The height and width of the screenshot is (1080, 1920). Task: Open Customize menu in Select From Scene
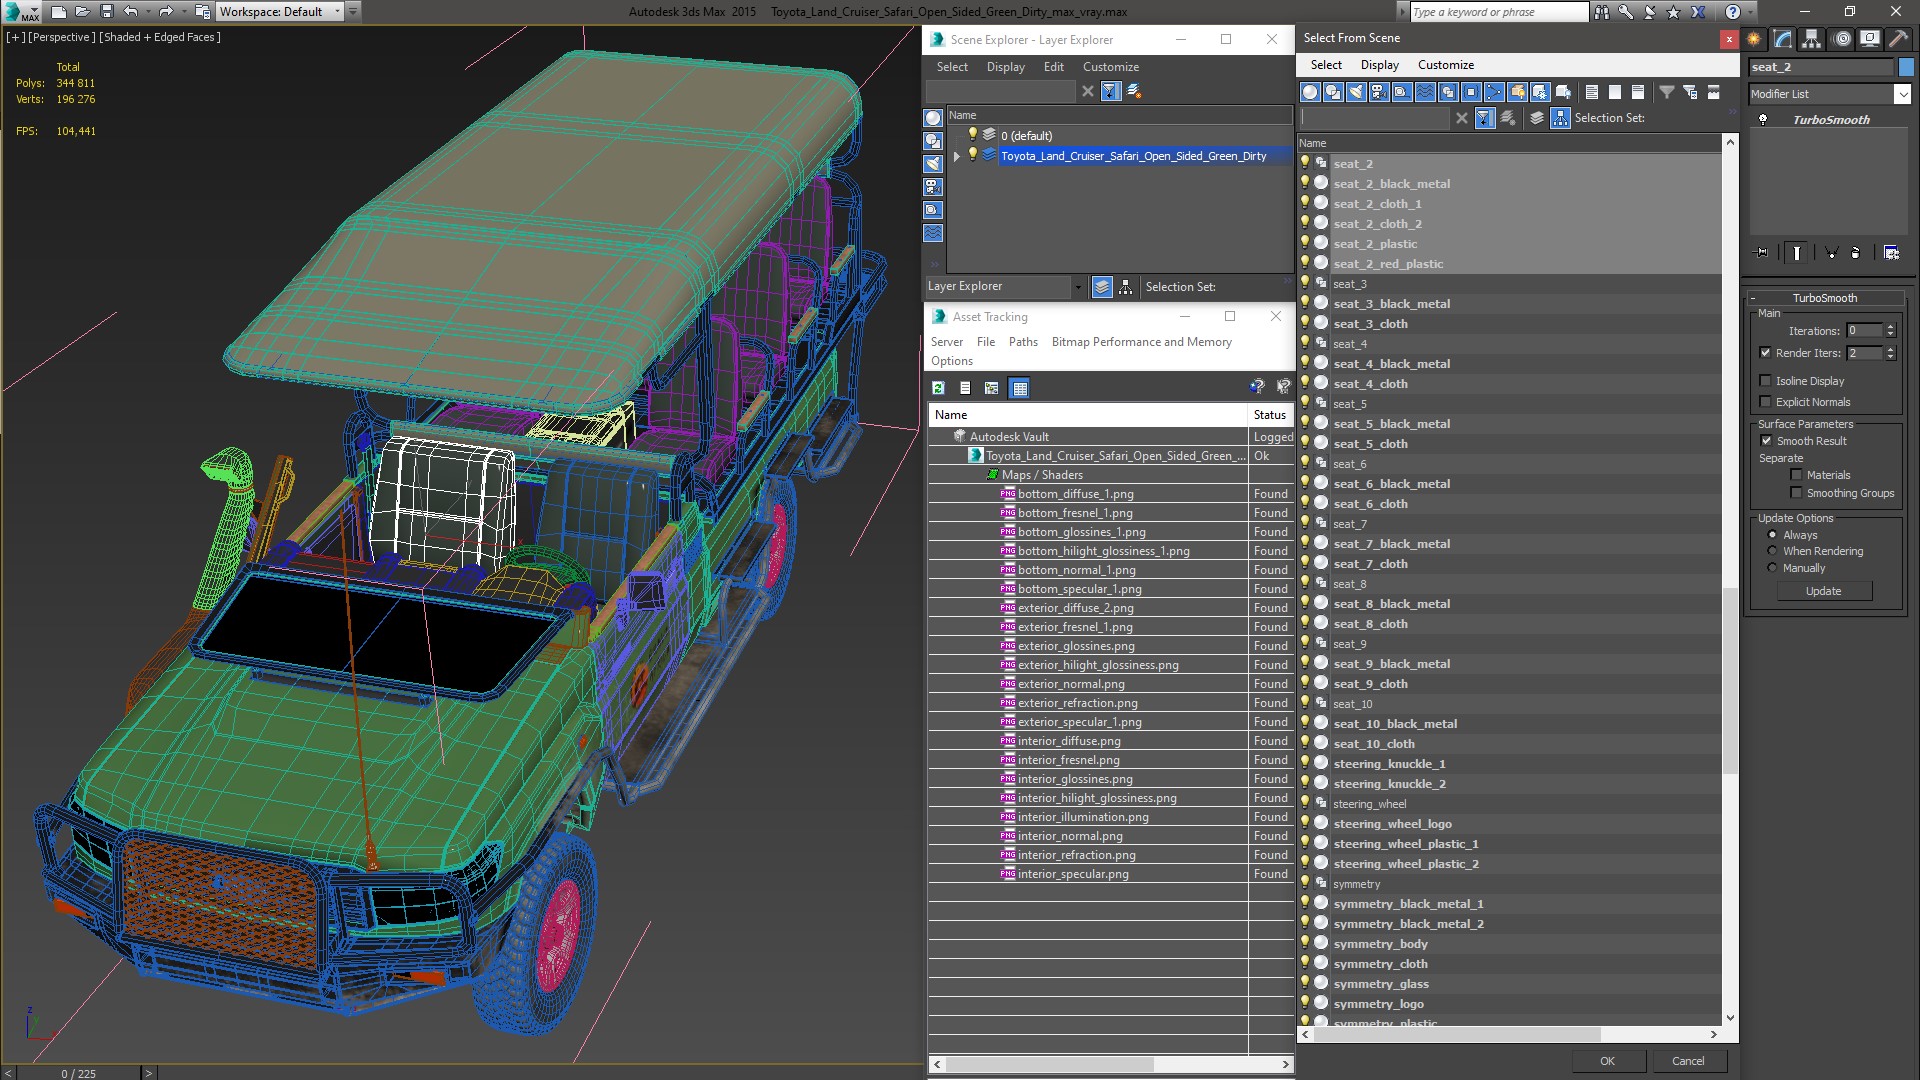1446,65
